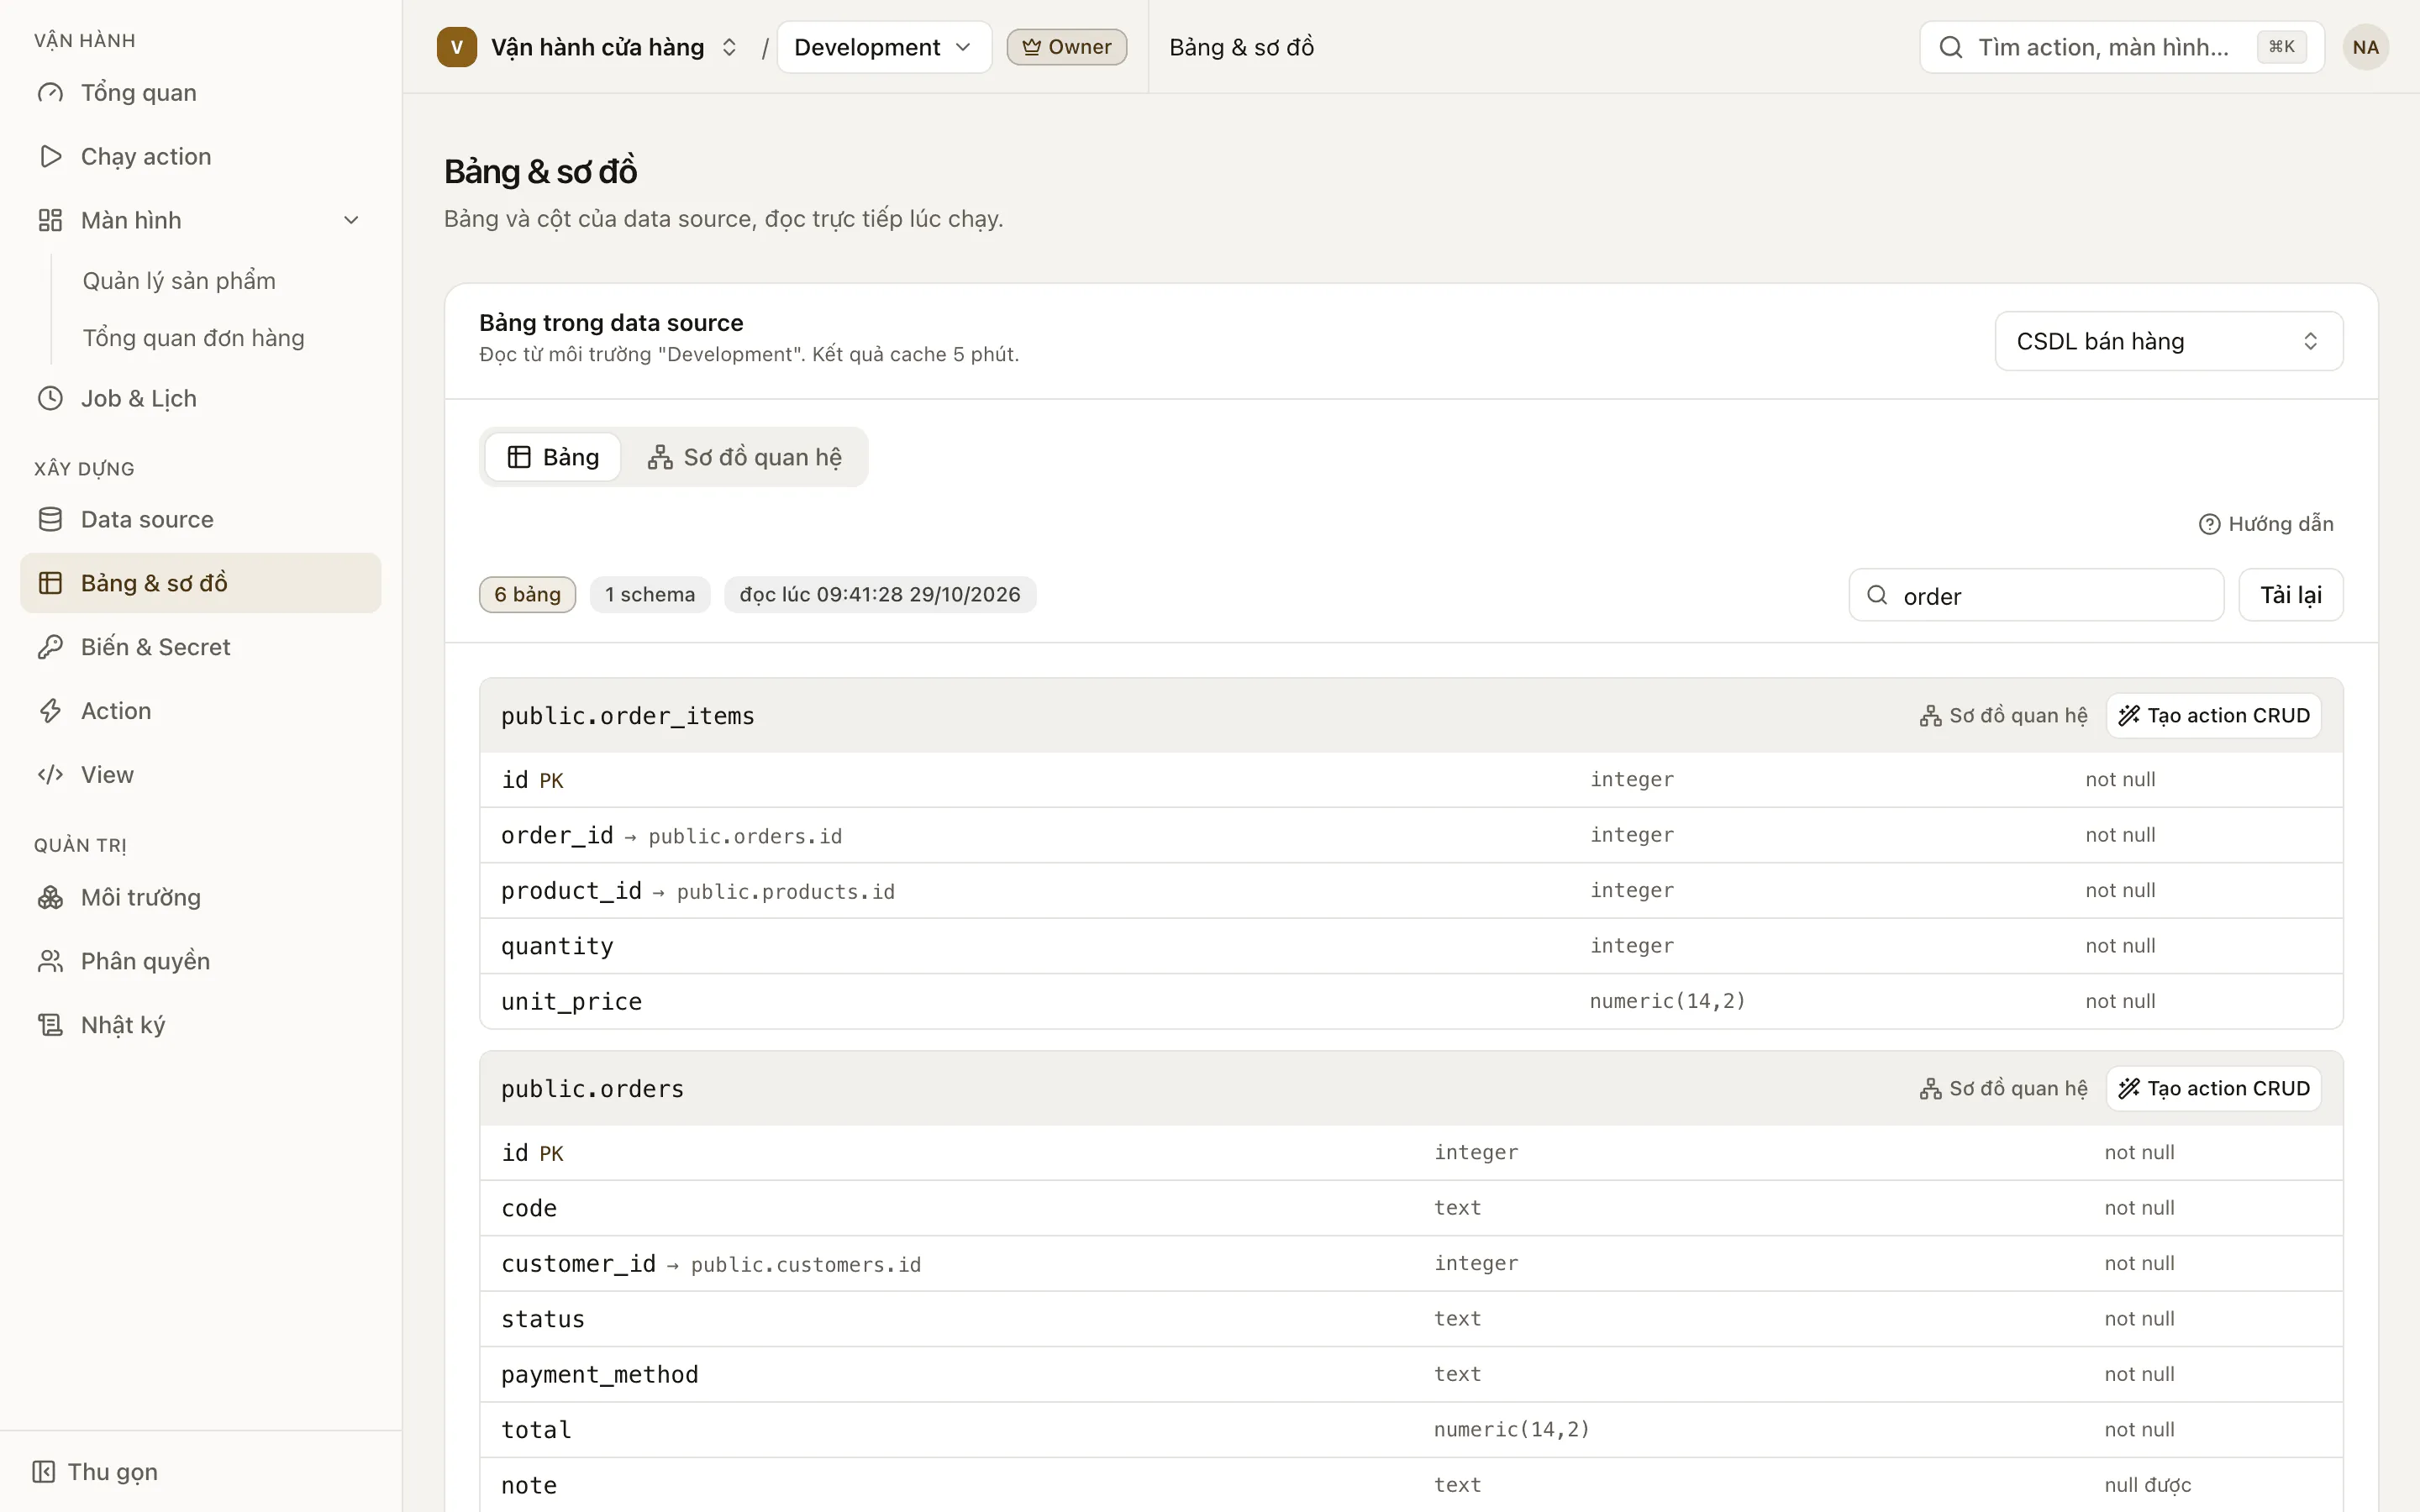This screenshot has width=2420, height=1512.
Task: Switch to Sơ đồ quan hệ tab
Action: (744, 457)
